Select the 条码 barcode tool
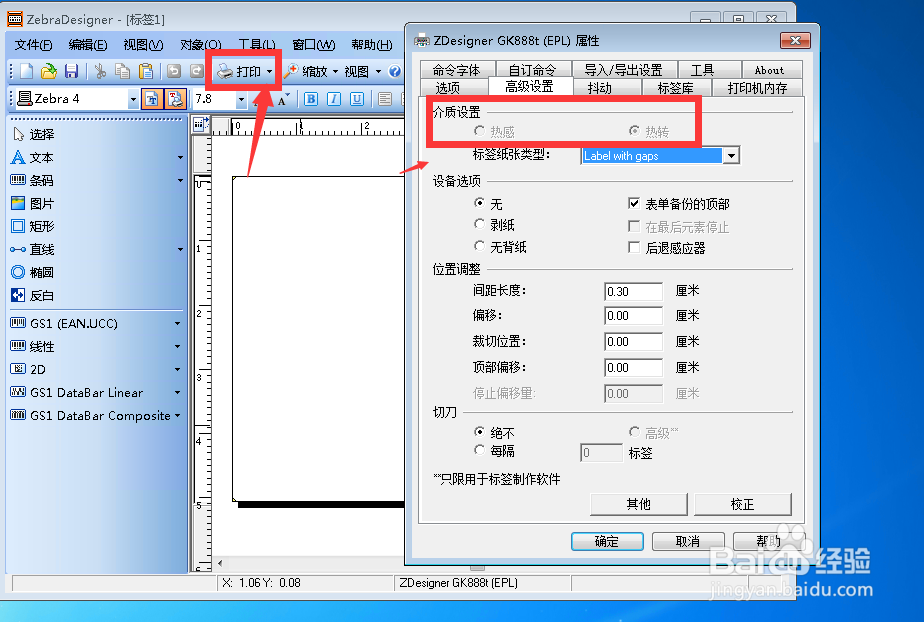 [32, 180]
